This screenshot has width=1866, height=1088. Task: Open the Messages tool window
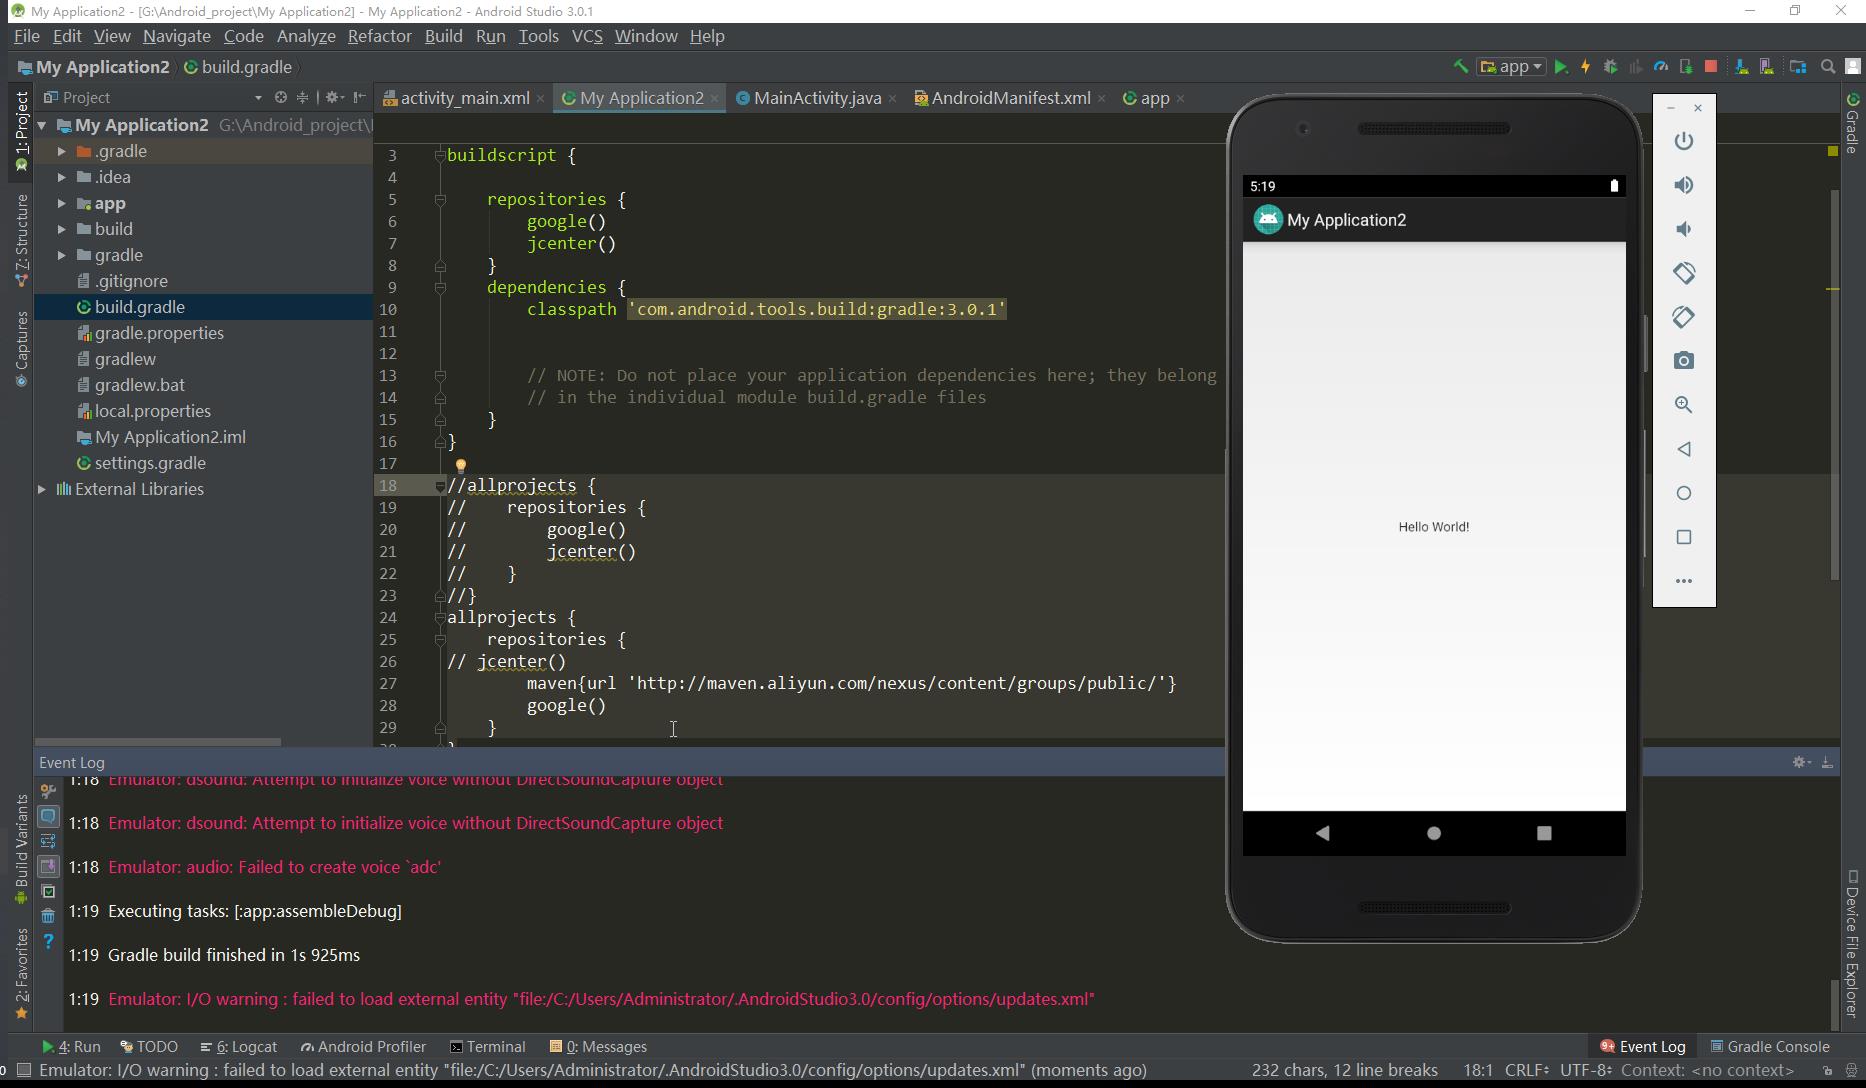click(x=598, y=1047)
